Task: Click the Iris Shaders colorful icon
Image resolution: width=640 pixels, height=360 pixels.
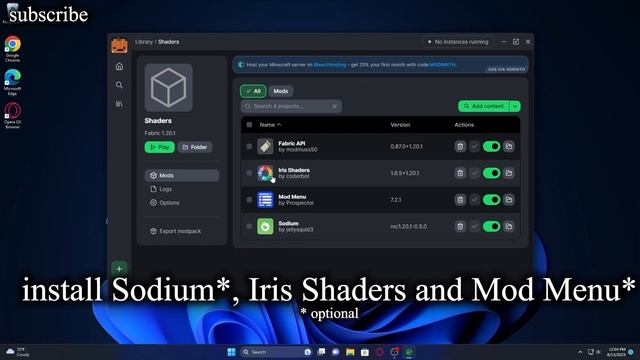Action: click(265, 173)
